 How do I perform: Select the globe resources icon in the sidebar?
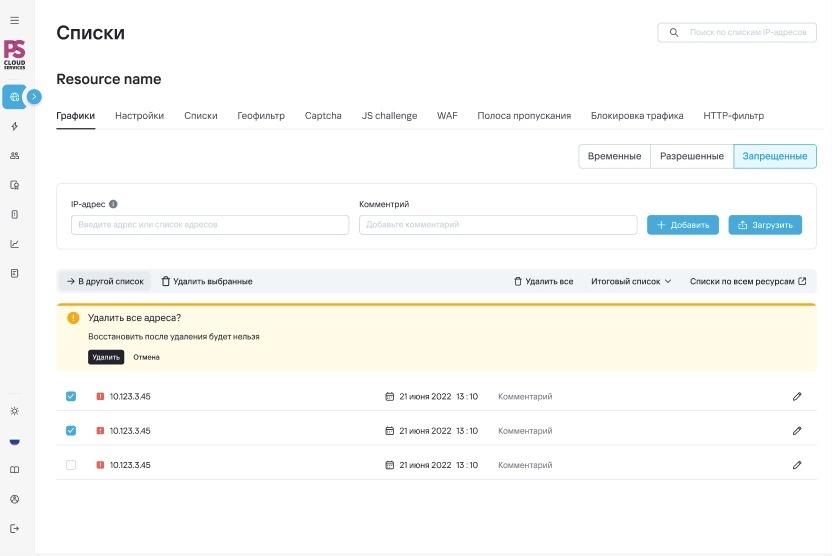pyautogui.click(x=14, y=97)
